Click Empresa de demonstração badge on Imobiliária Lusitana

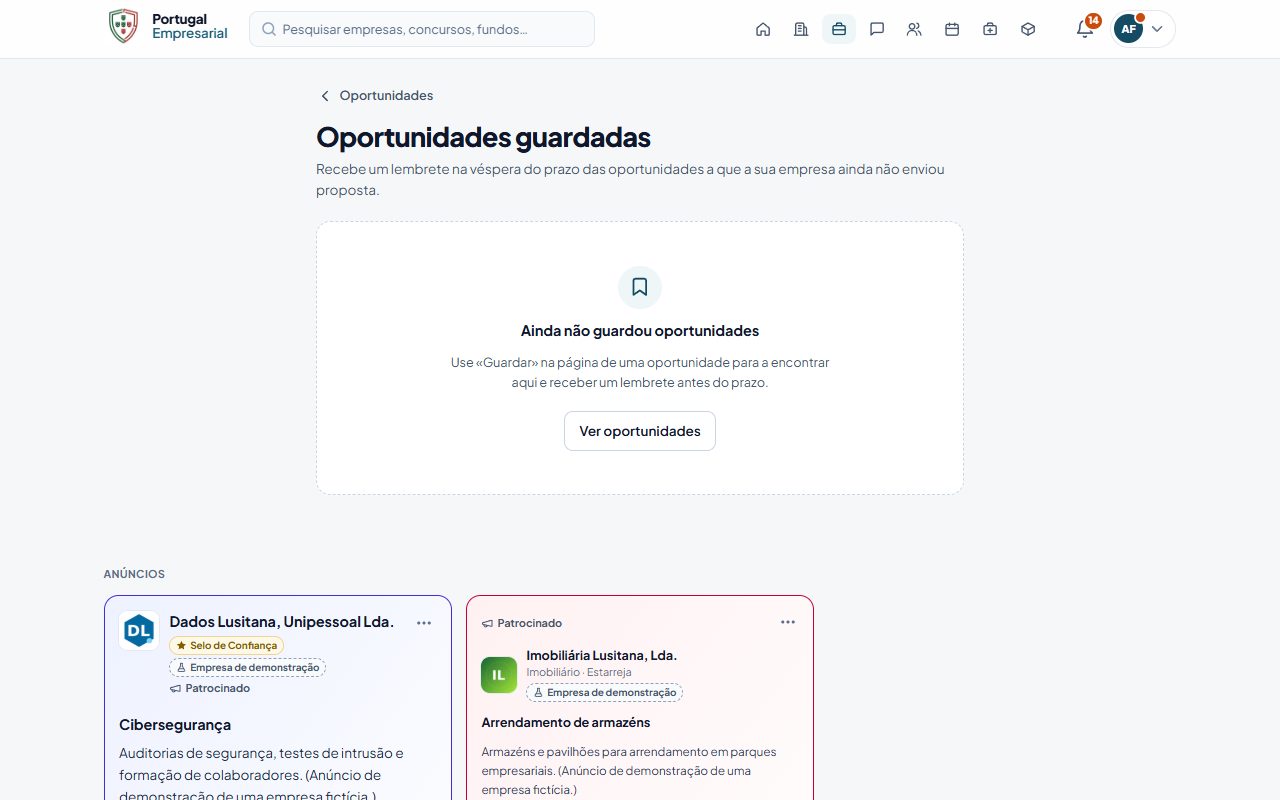tap(605, 692)
